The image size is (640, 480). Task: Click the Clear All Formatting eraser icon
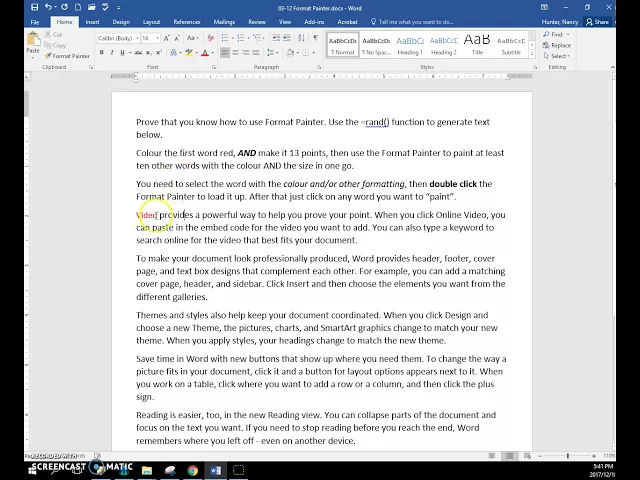[x=211, y=38]
